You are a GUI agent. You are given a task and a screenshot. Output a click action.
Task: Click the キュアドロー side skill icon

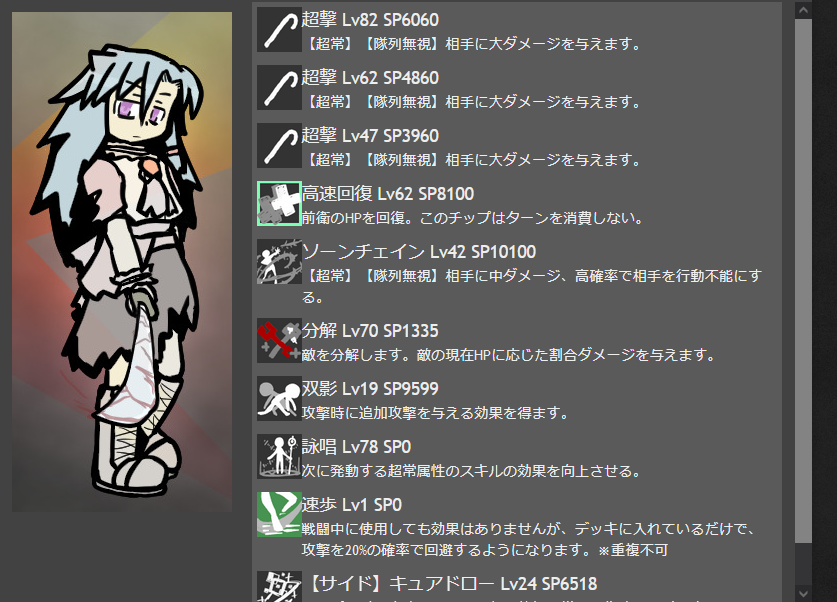tap(279, 587)
